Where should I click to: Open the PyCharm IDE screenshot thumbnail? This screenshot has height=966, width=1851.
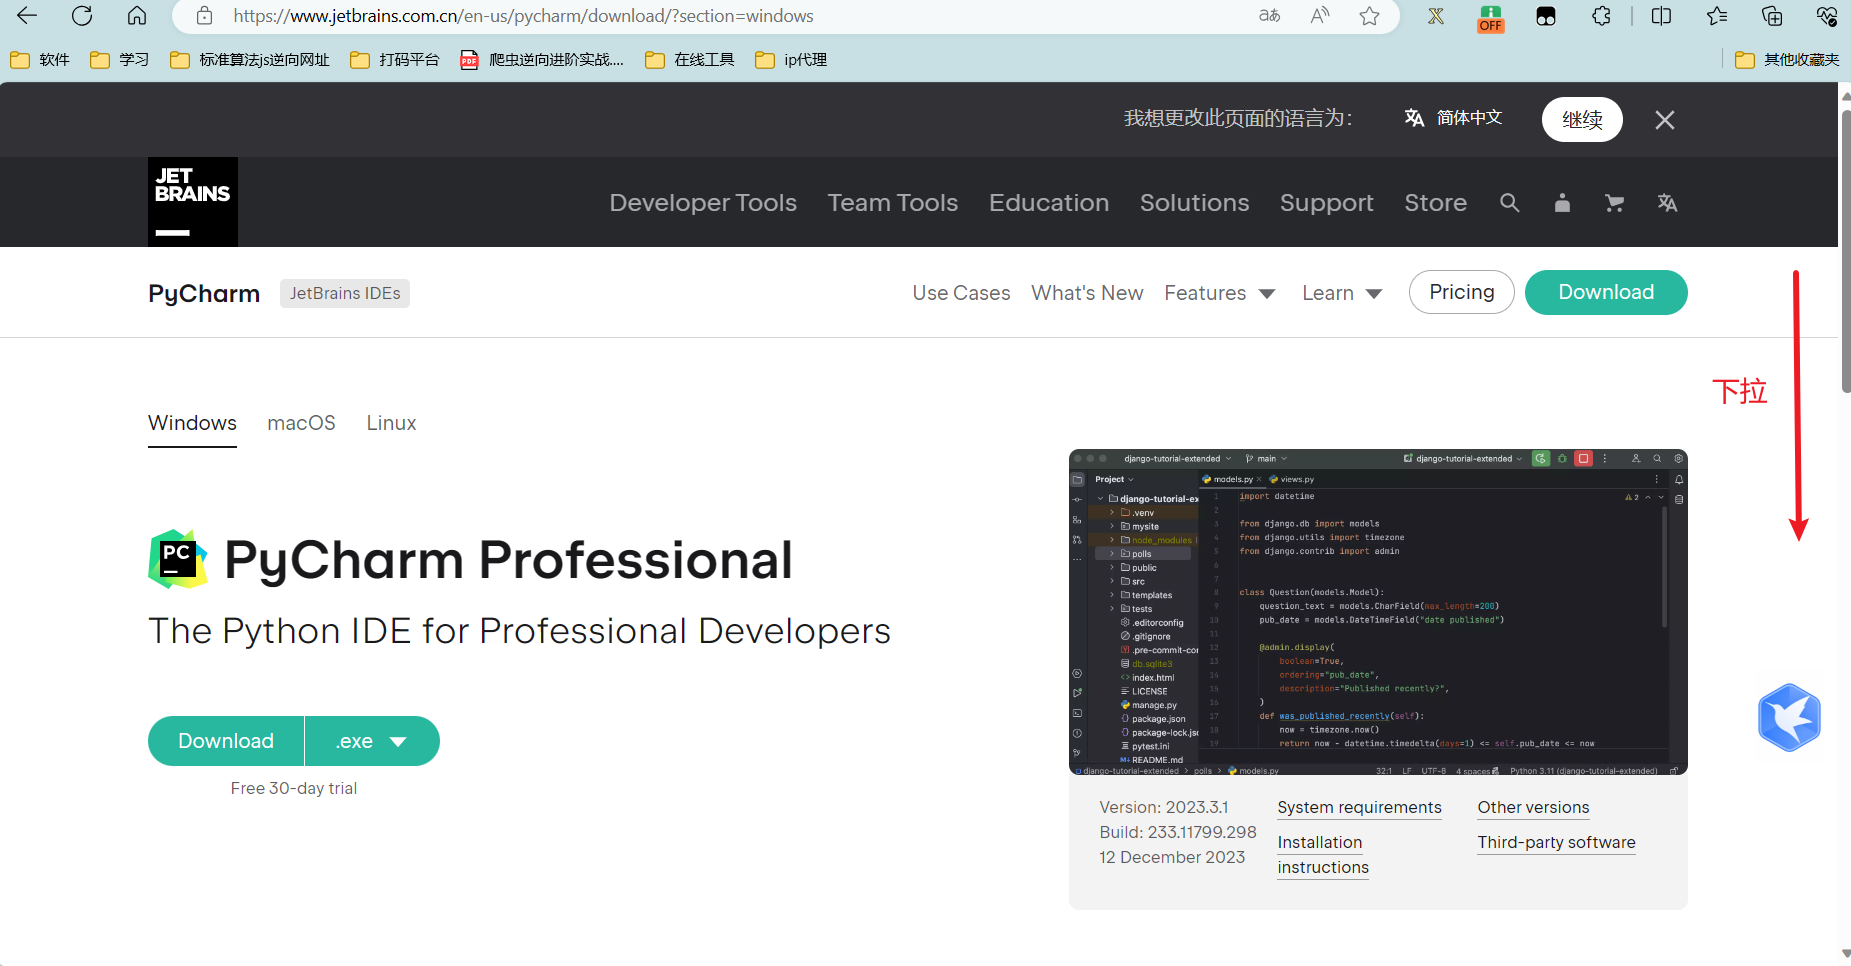1378,612
